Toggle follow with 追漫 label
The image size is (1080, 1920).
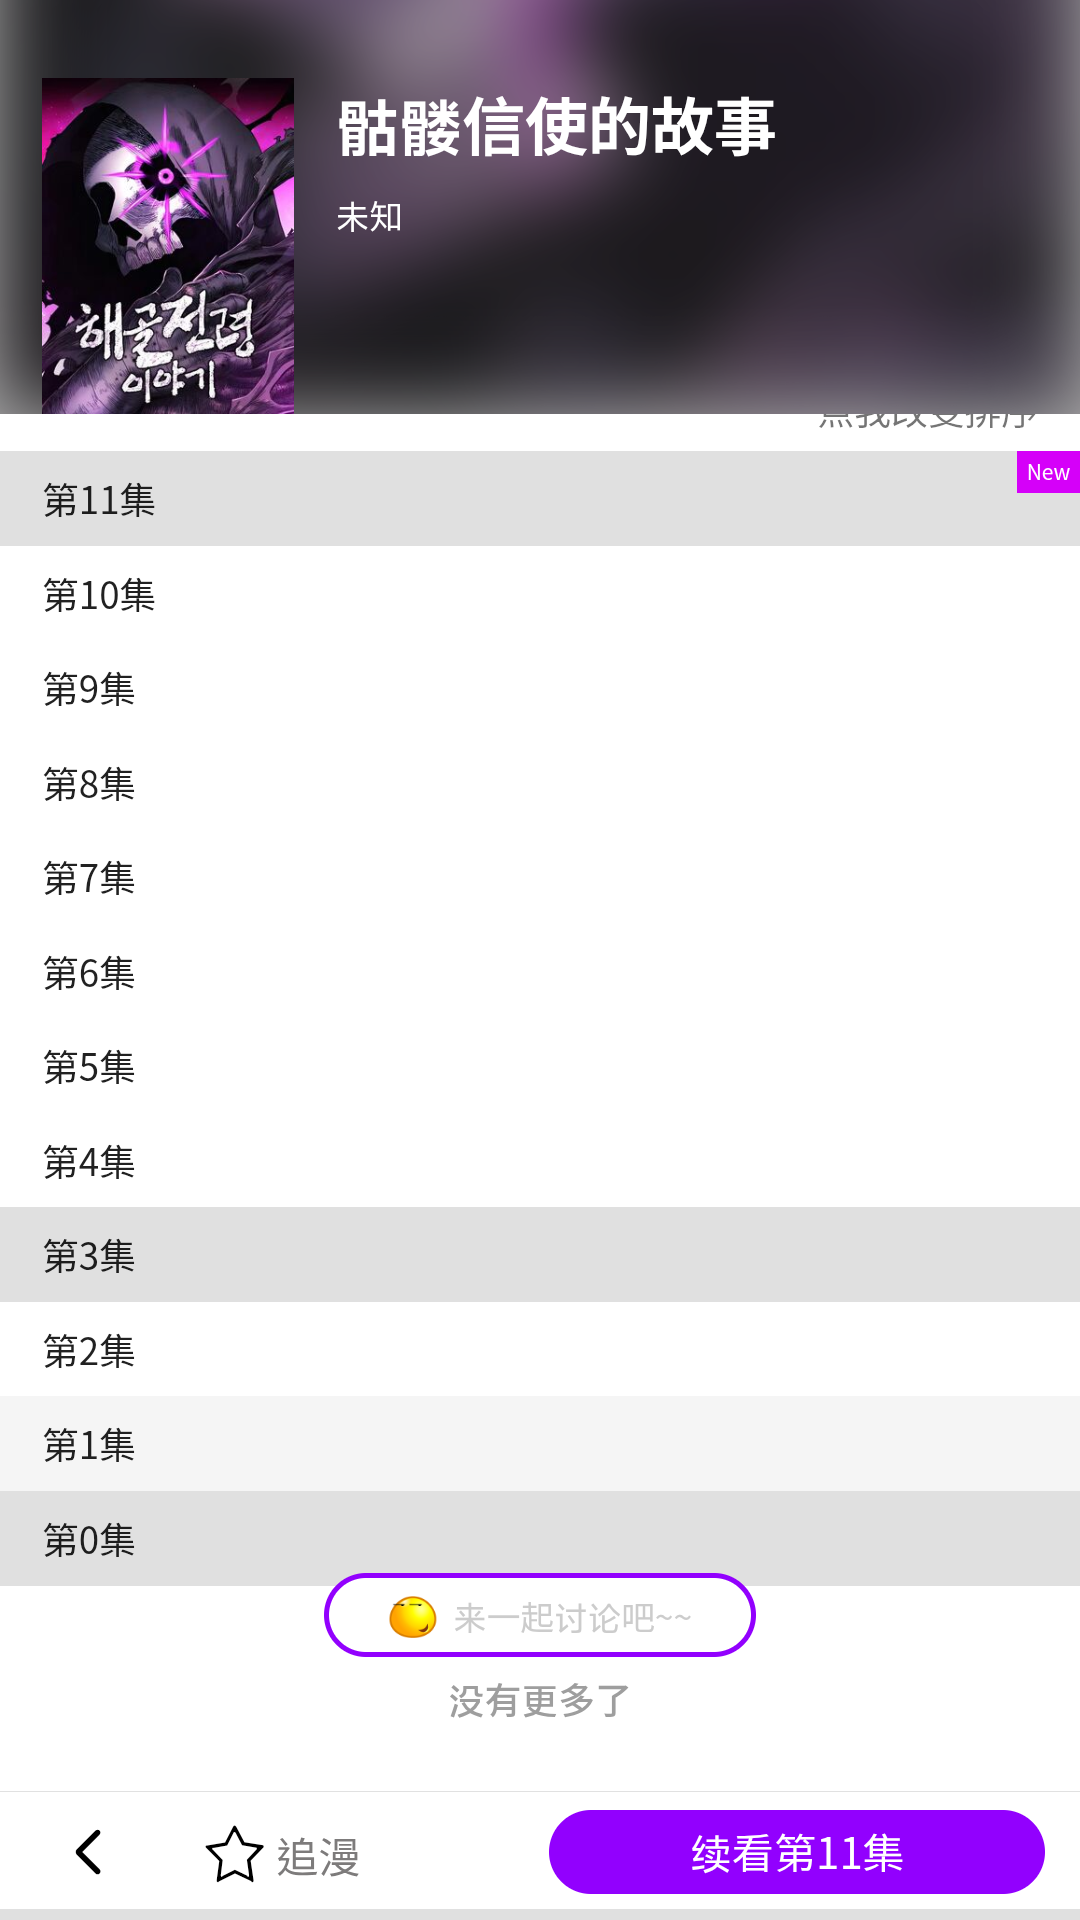click(318, 1857)
